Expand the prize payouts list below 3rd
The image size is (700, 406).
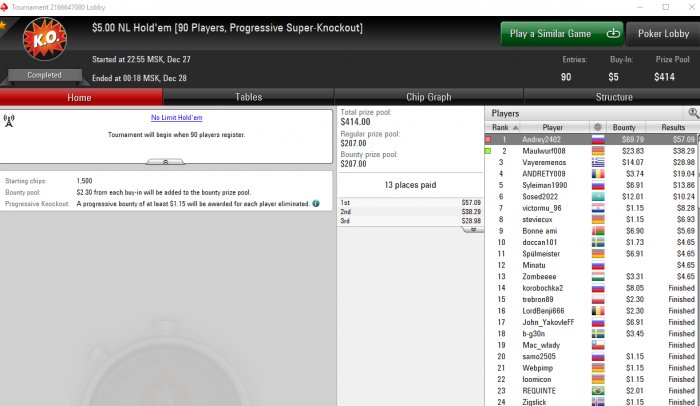pyautogui.click(x=473, y=229)
